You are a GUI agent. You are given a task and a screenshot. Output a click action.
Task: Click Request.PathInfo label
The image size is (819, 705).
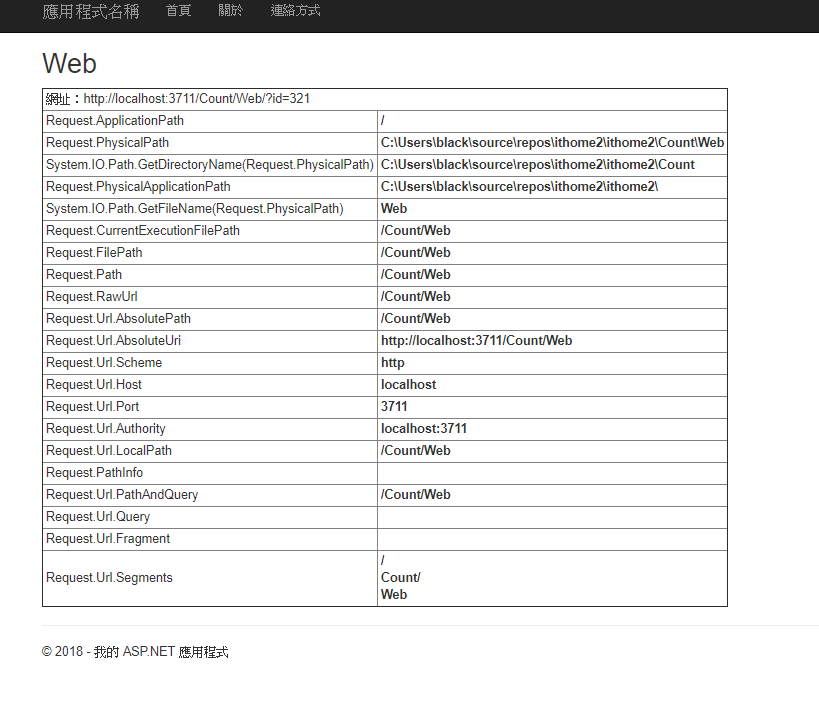point(94,472)
